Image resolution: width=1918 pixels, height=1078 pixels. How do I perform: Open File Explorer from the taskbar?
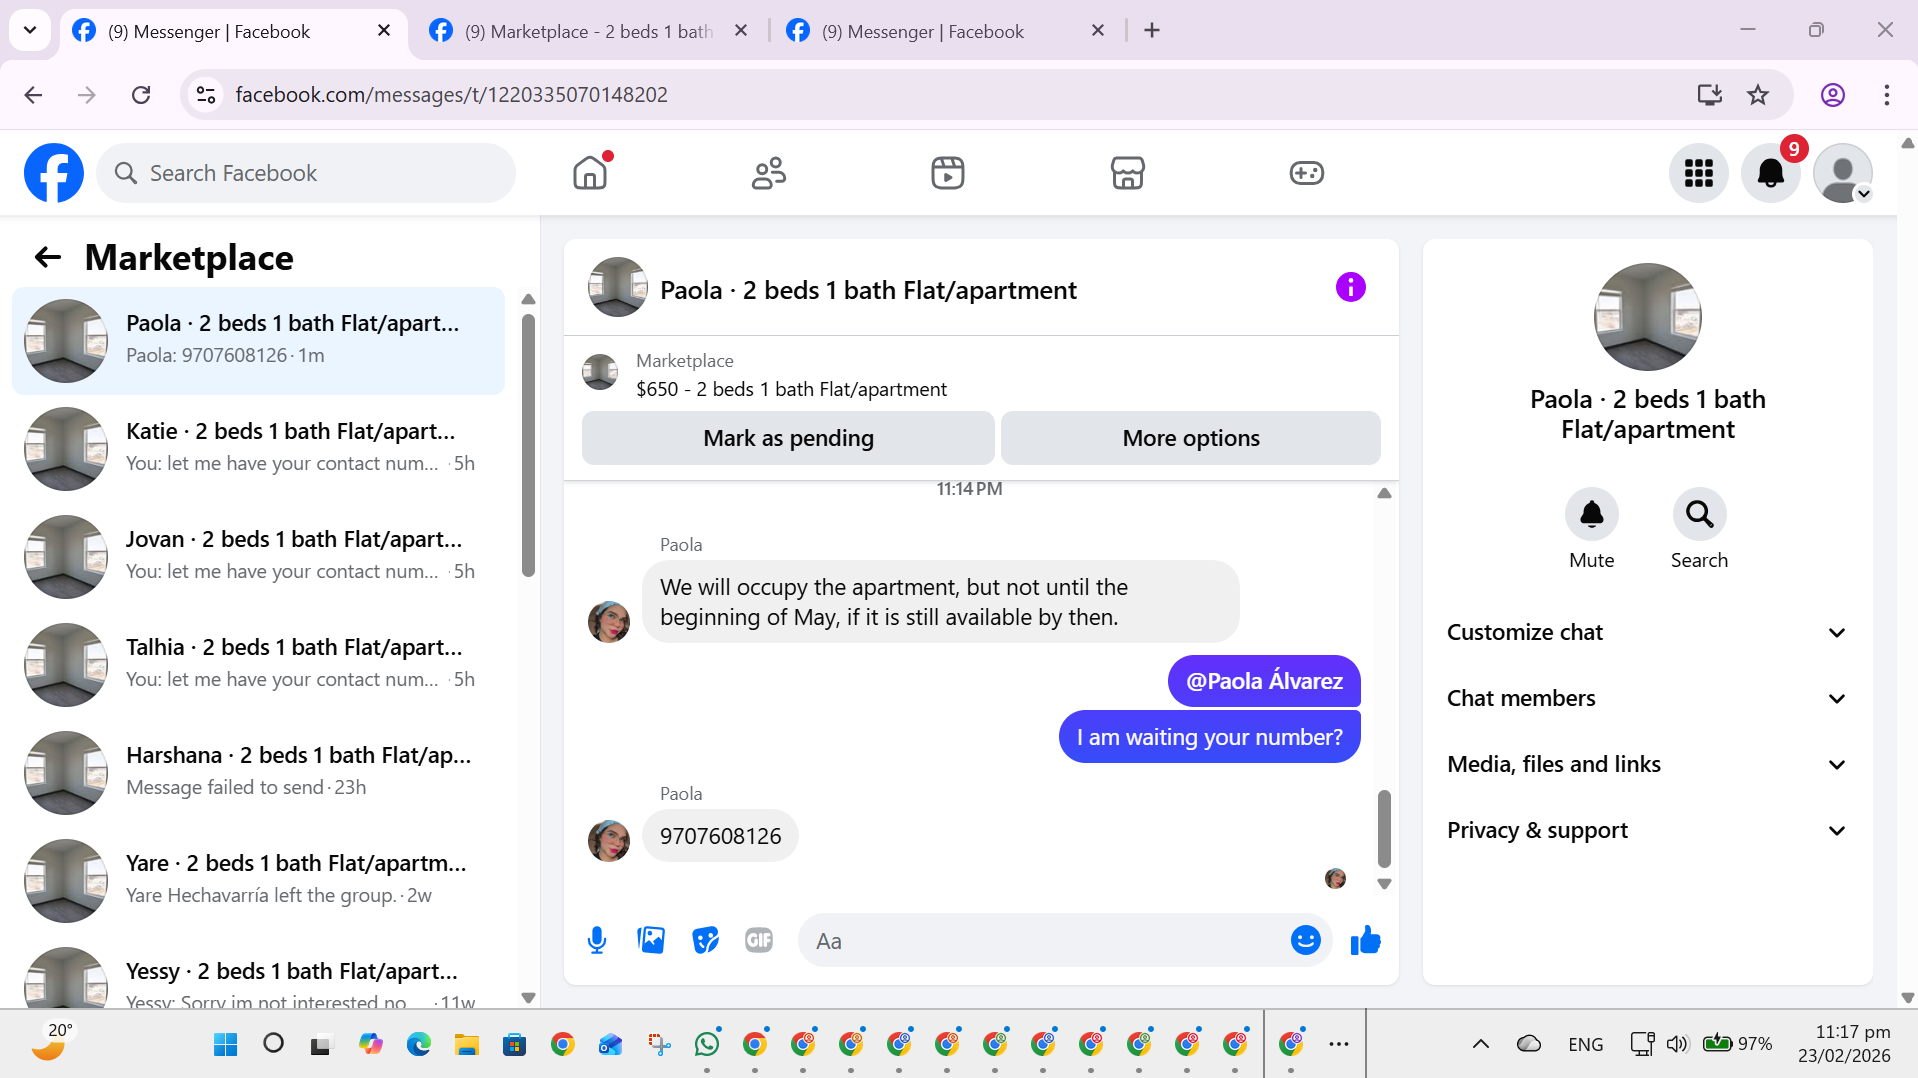(x=467, y=1044)
